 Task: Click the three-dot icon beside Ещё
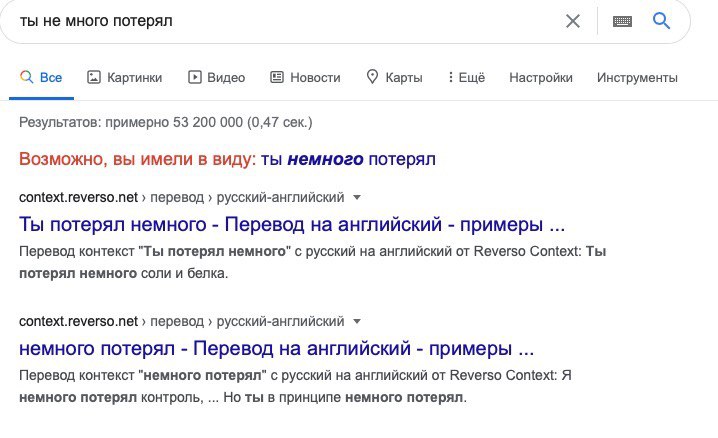[x=450, y=77]
